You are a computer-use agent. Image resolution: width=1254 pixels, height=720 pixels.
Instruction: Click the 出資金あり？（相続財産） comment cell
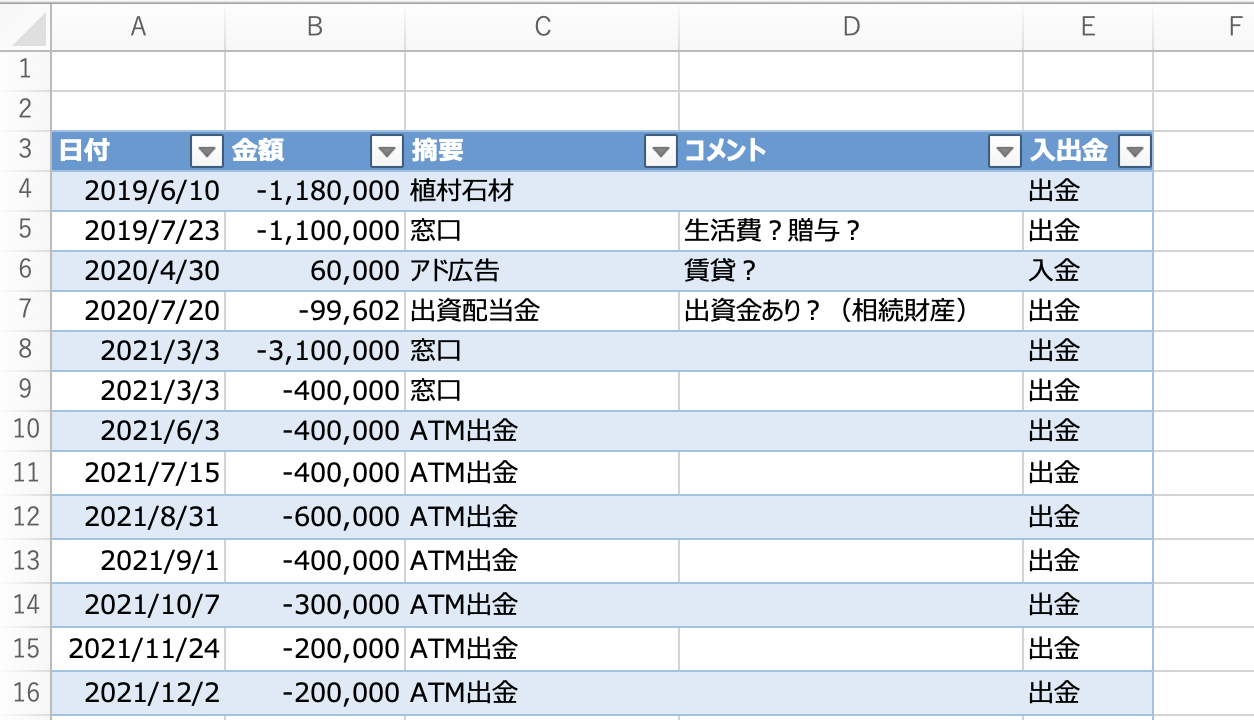851,310
